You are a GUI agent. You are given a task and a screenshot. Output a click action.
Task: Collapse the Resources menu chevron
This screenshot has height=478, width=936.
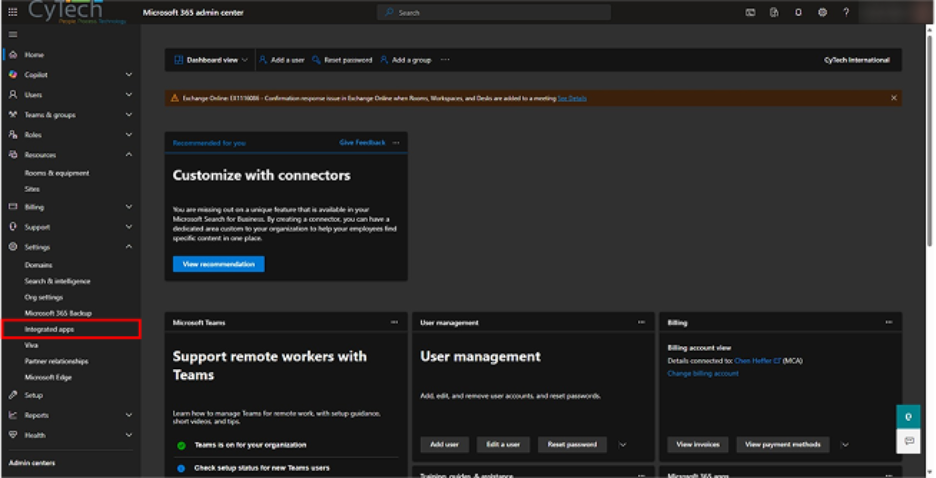tap(129, 155)
